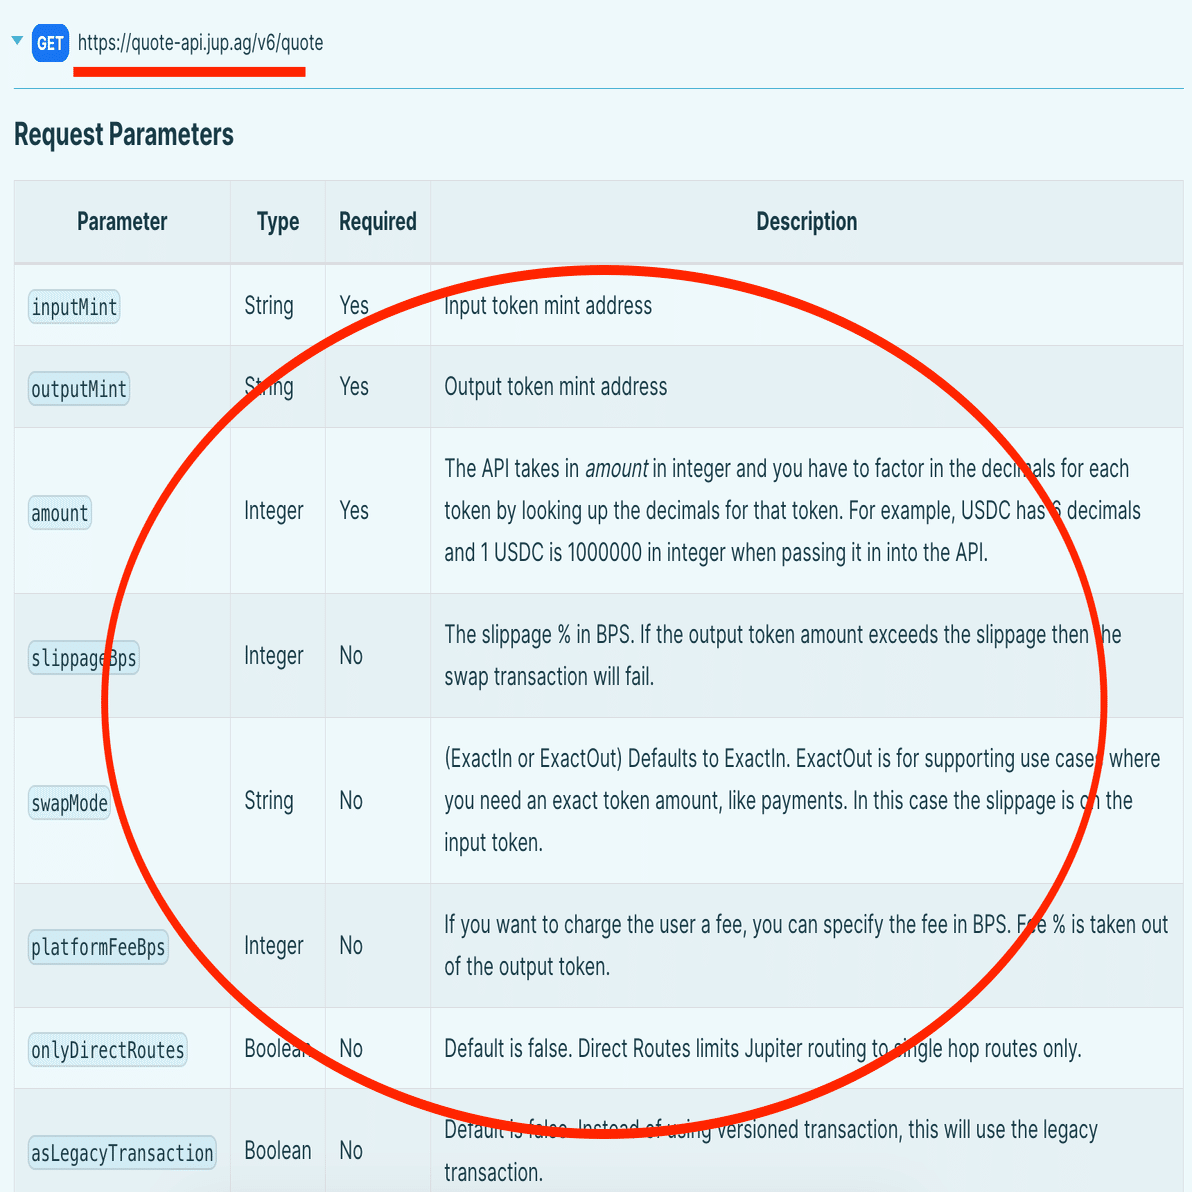Viewport: 1192px width, 1192px height.
Task: Click the String type in inputMint row
Action: (x=269, y=306)
